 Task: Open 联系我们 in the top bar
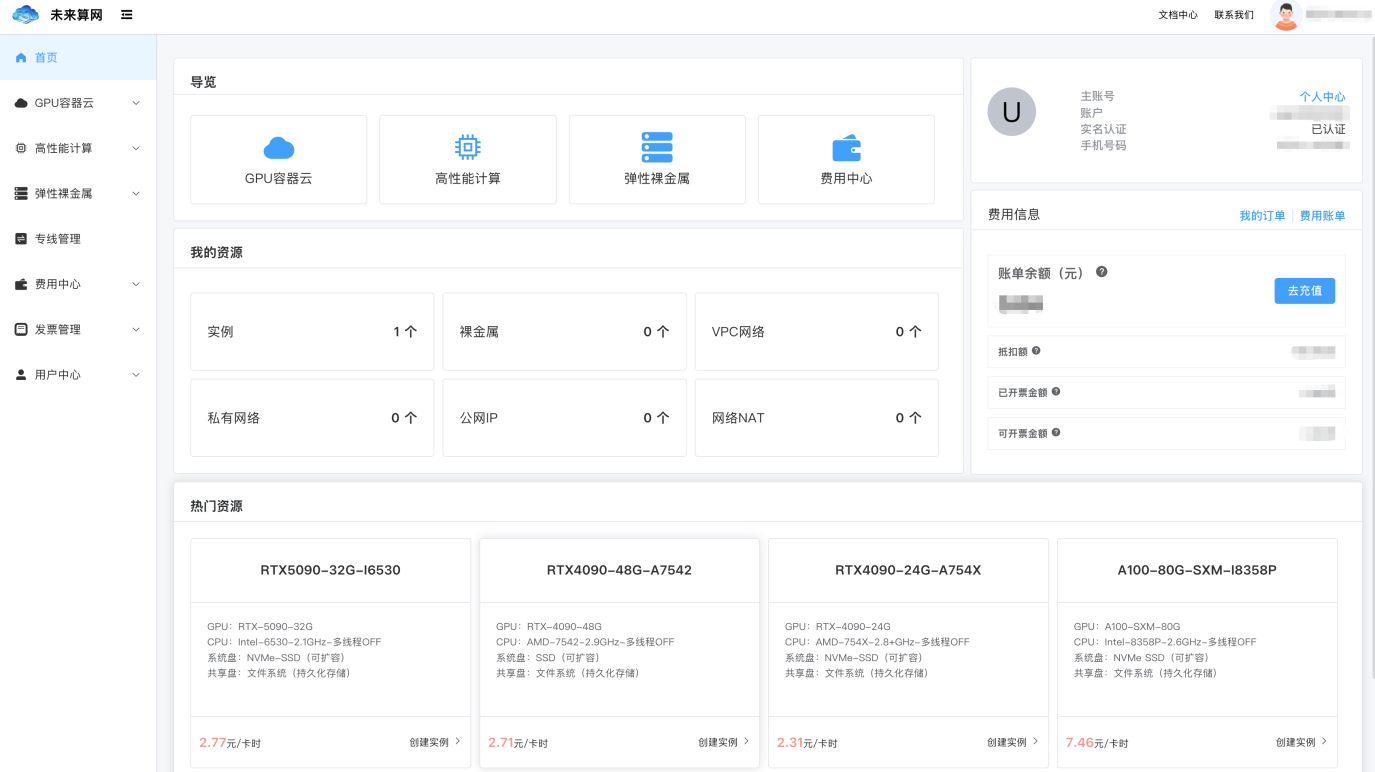pyautogui.click(x=1234, y=15)
